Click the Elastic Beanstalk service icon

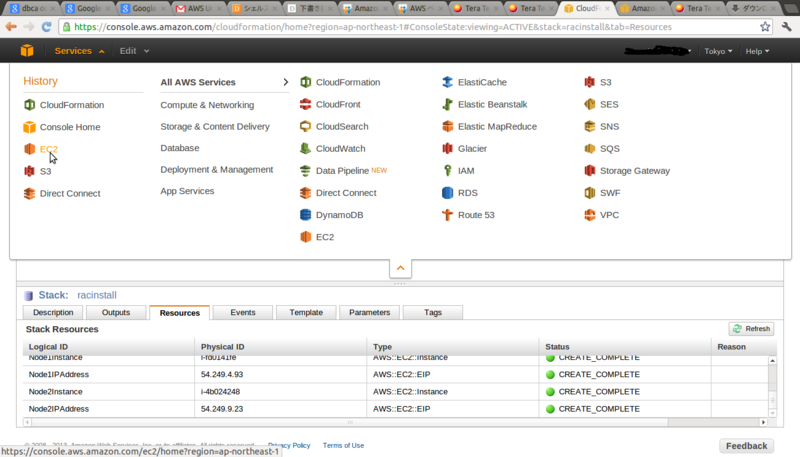coord(447,104)
